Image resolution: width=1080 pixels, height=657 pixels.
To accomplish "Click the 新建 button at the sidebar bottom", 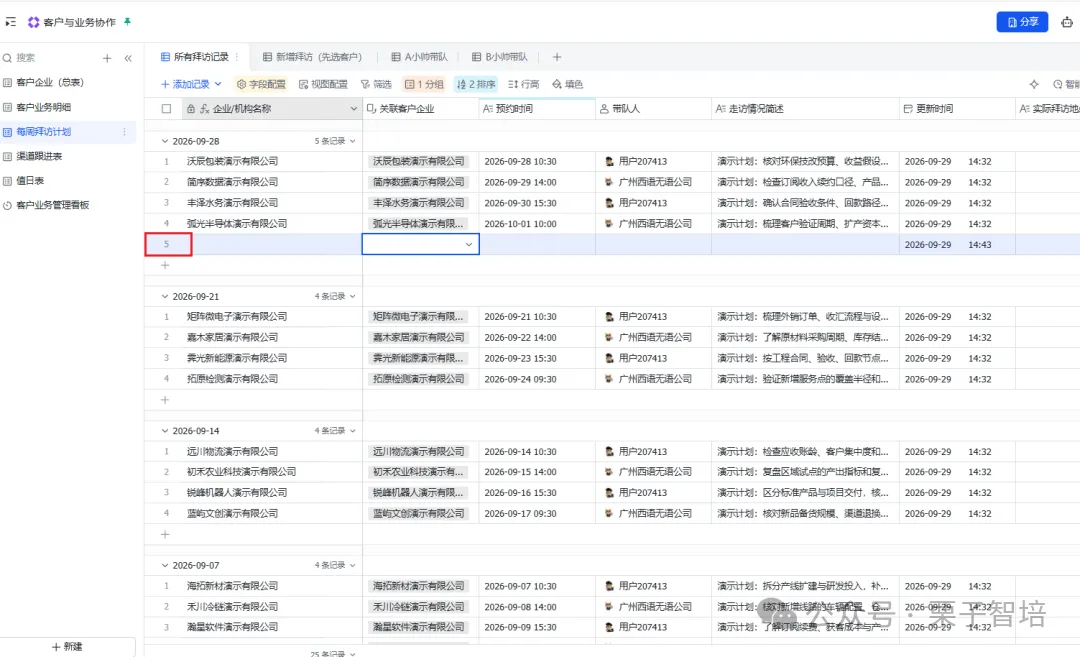I will pos(68,647).
